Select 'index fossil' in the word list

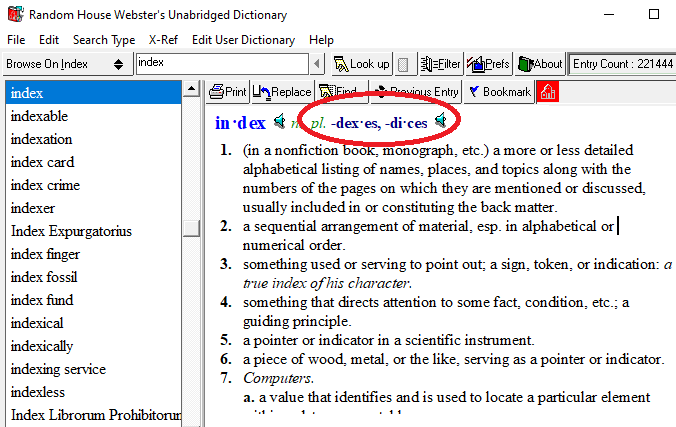(44, 277)
